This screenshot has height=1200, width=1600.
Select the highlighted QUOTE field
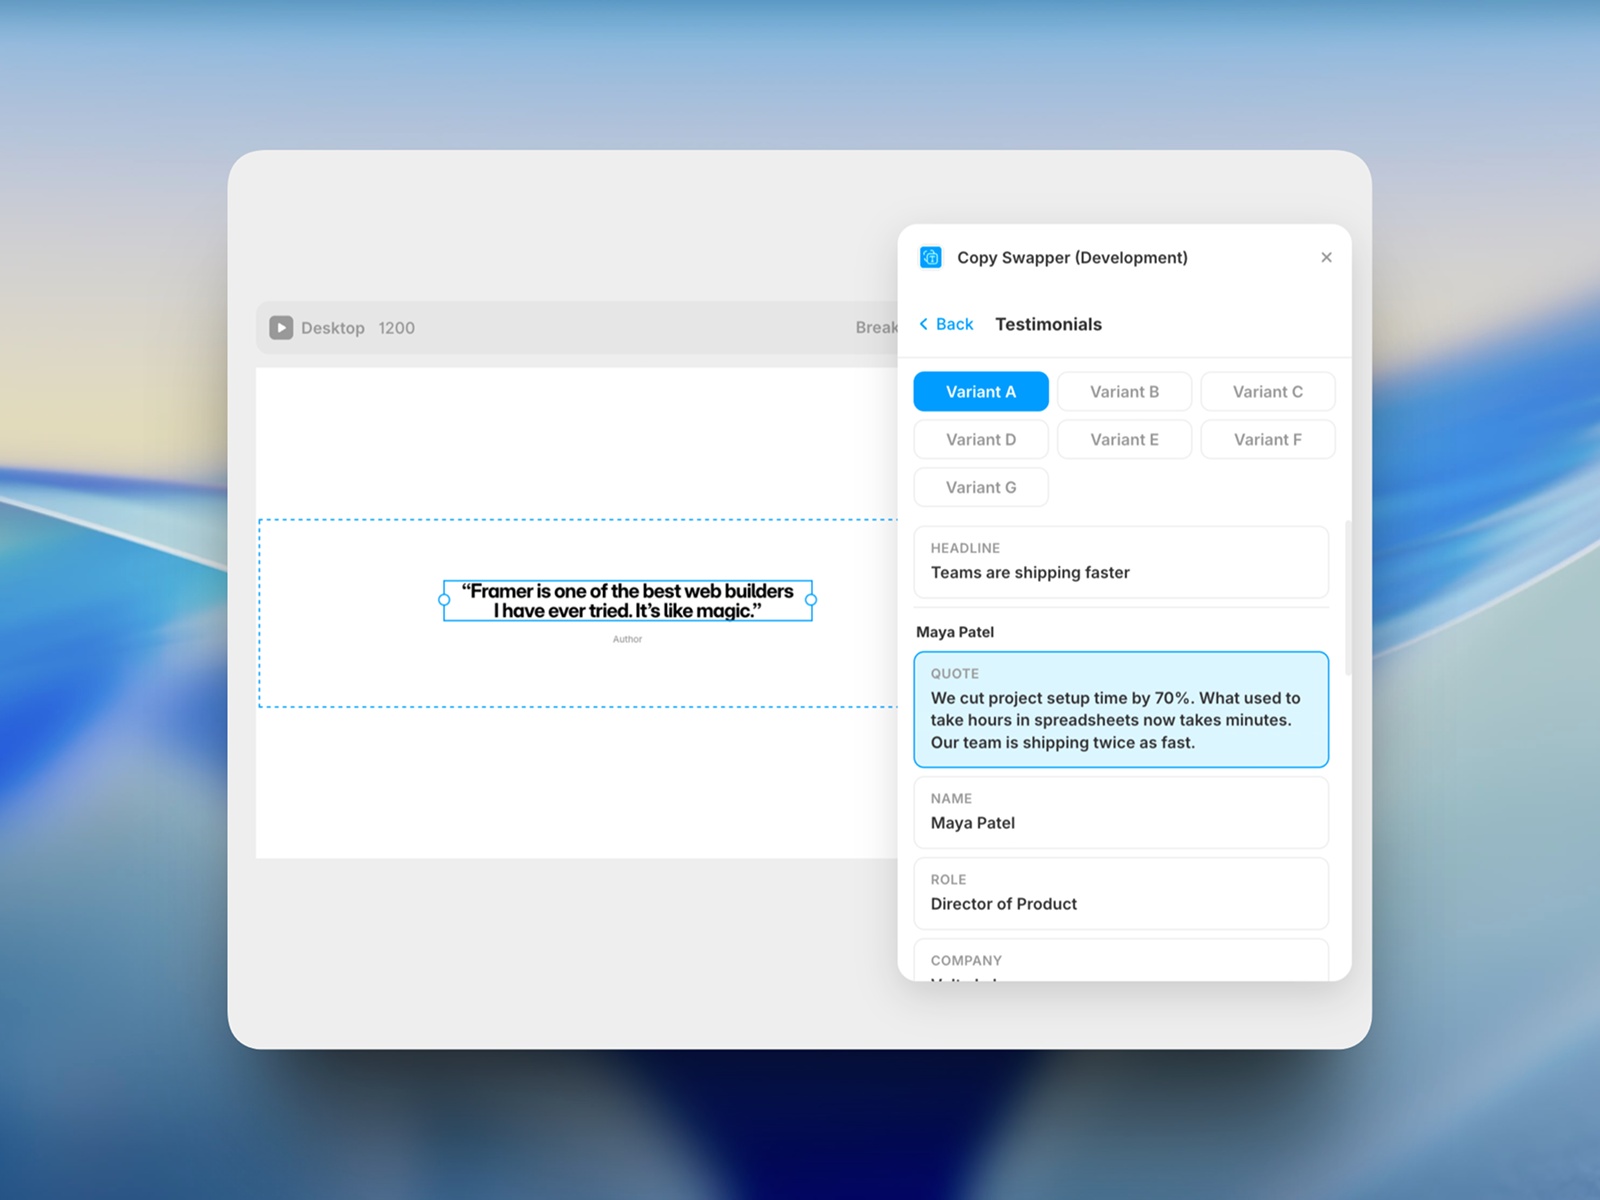[x=1120, y=709]
